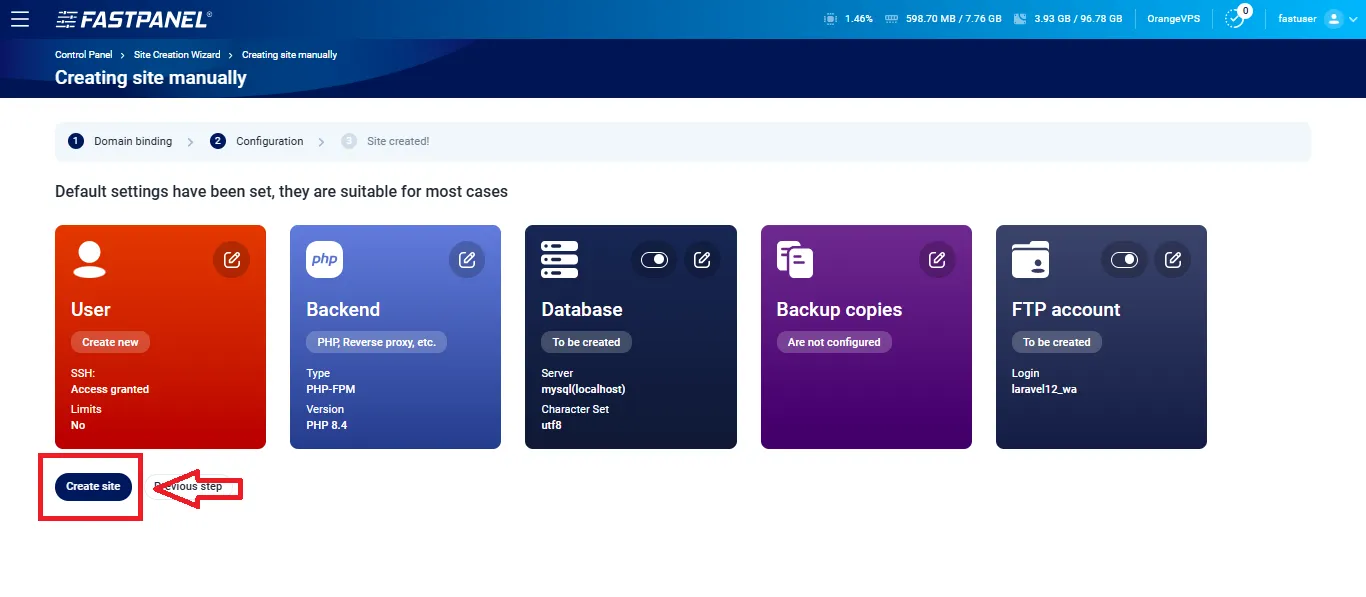1366x597 pixels.
Task: Select the Configuration step
Action: [x=268, y=141]
